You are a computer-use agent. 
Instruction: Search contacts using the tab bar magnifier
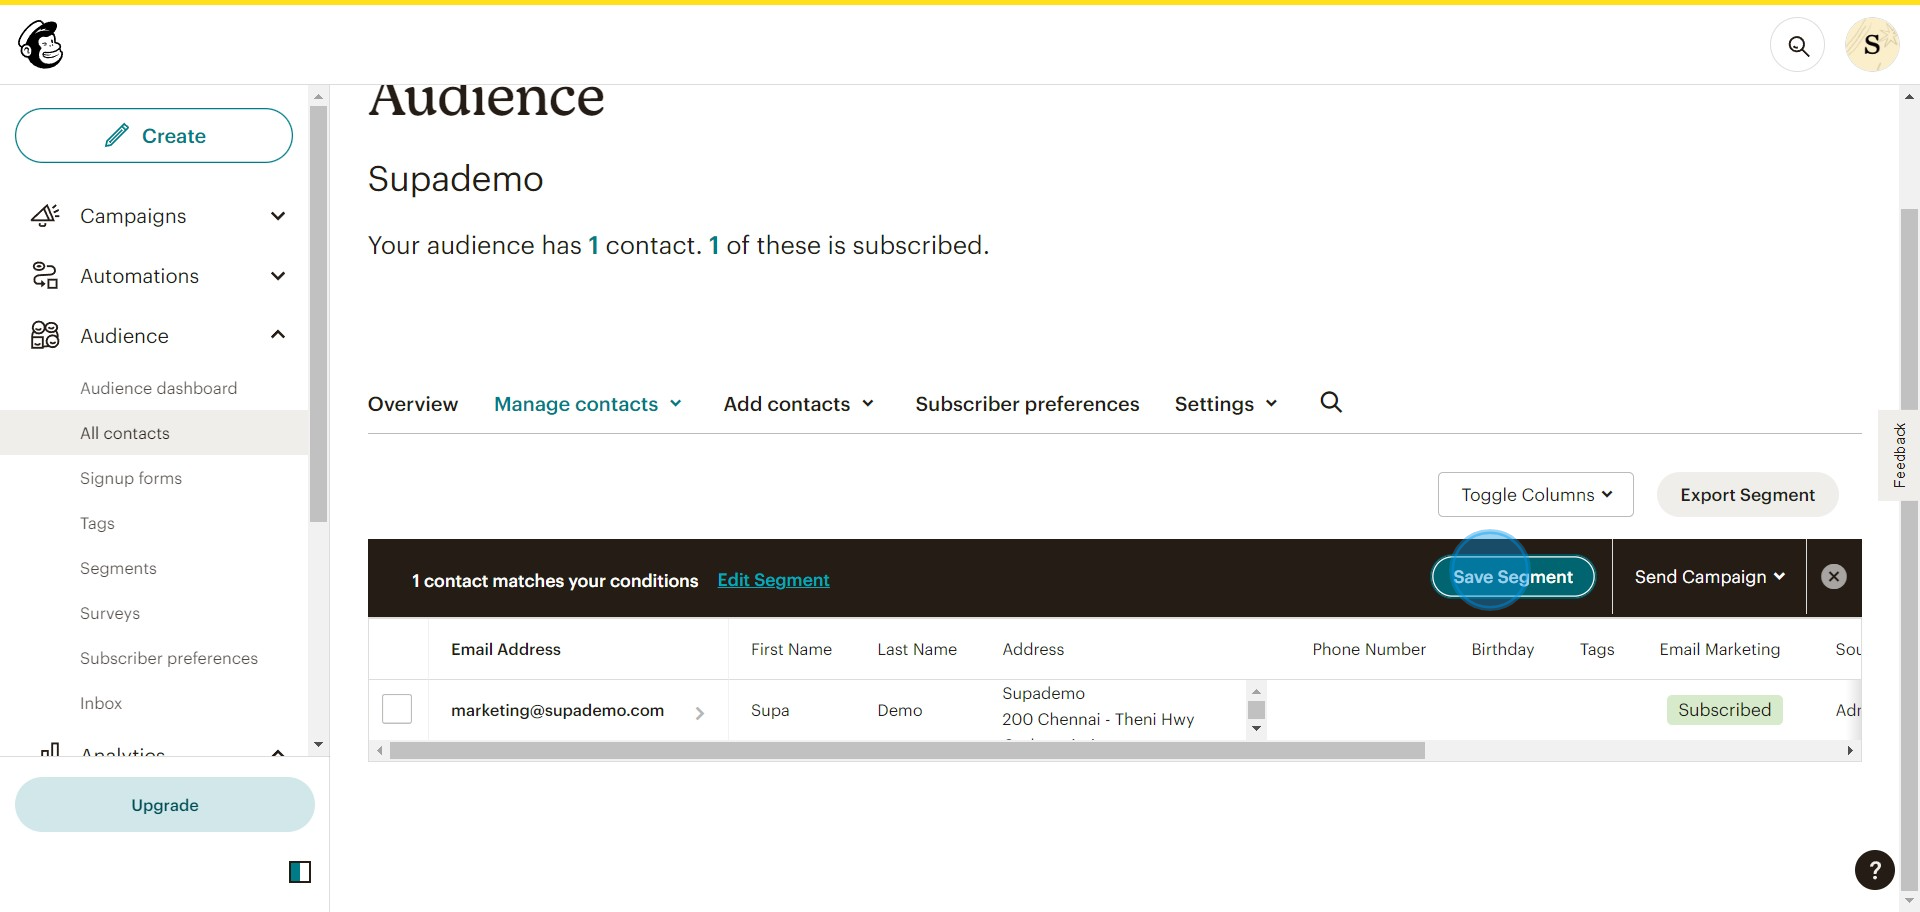(1331, 402)
